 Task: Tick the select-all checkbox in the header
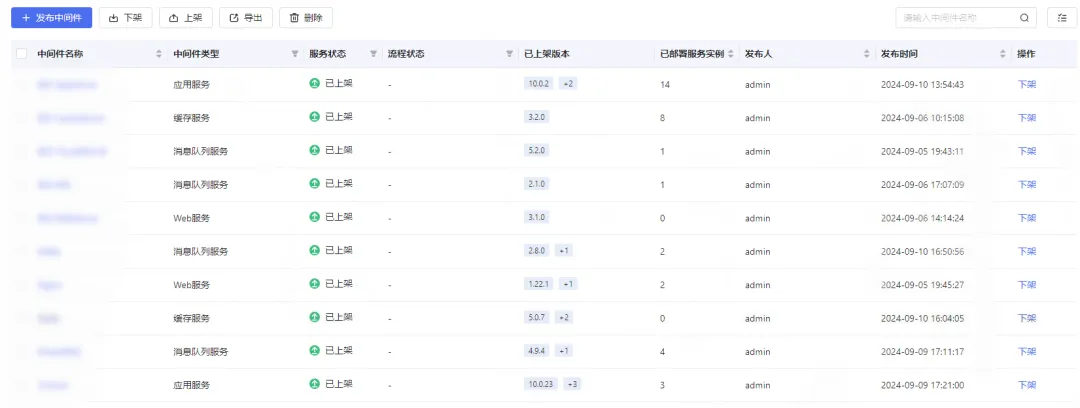click(x=22, y=54)
